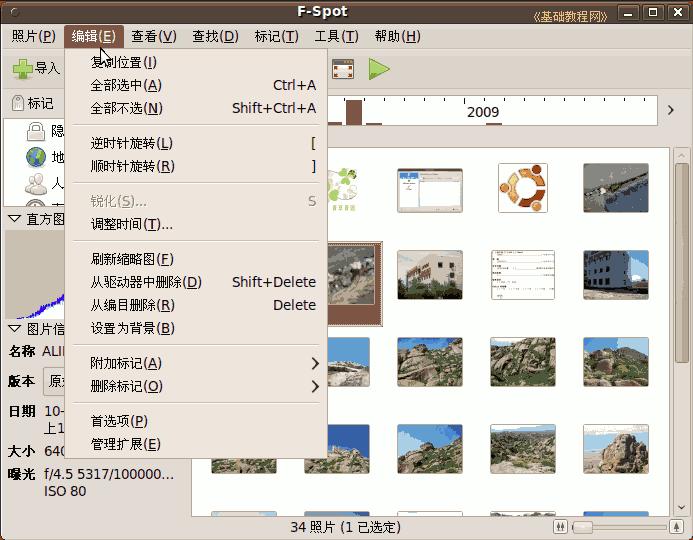693x540 pixels.
Task: Select the large boulder photo thumbnail
Action: point(616,449)
